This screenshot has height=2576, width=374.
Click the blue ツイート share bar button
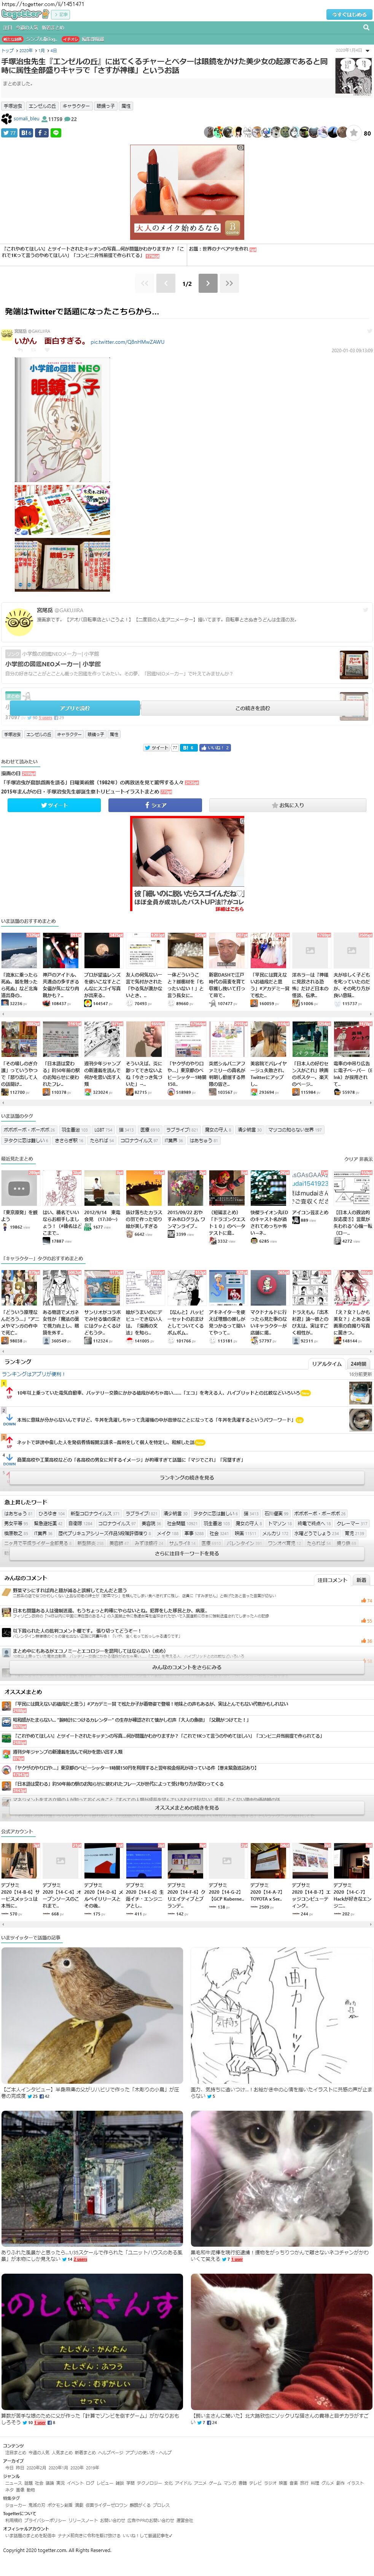pyautogui.click(x=54, y=805)
